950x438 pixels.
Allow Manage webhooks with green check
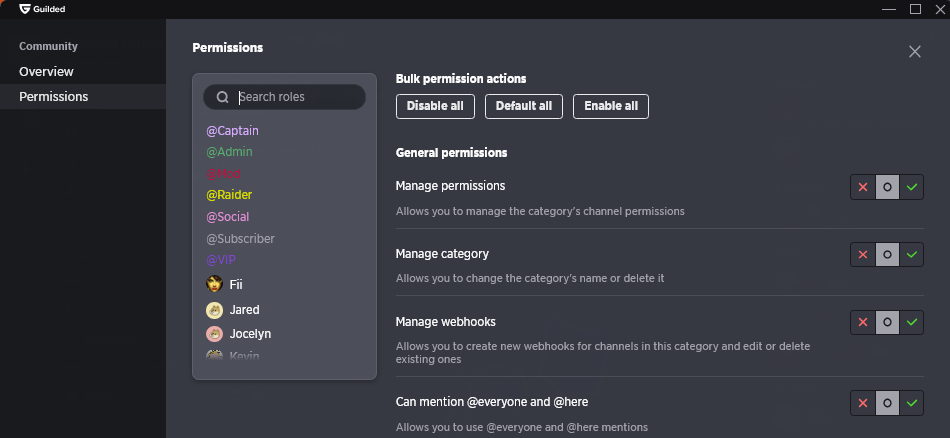(x=912, y=322)
